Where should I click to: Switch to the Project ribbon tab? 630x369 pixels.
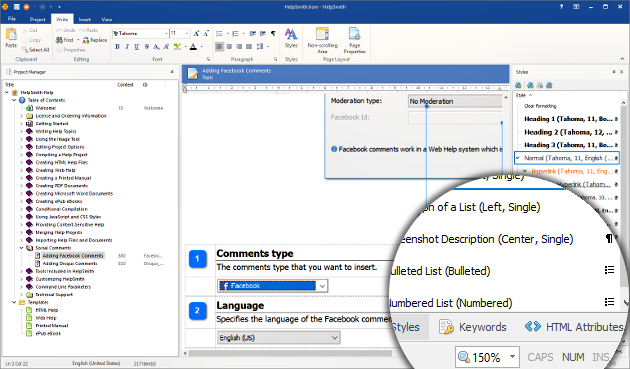[x=37, y=19]
